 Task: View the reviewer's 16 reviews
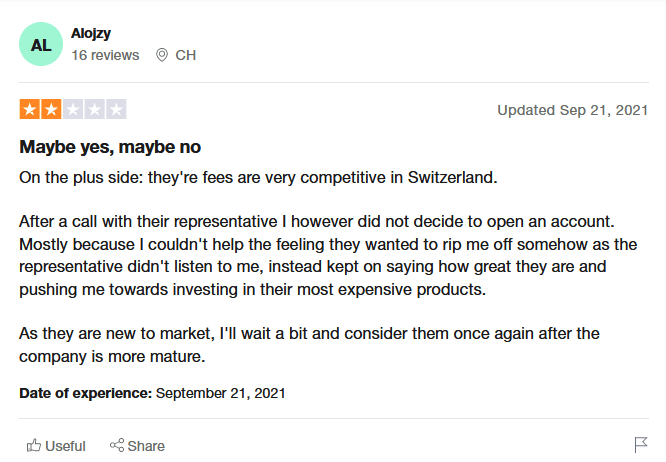click(105, 55)
